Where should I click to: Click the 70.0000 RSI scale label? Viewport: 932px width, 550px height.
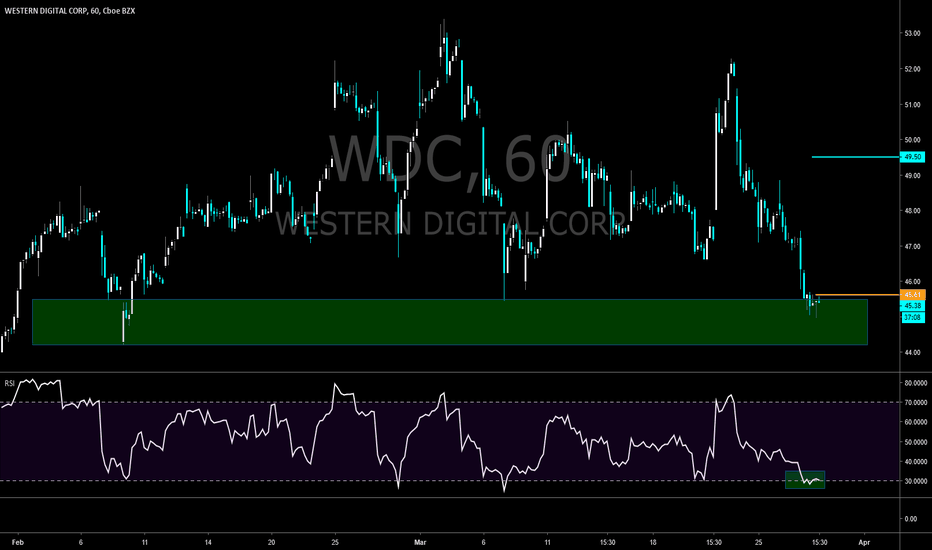915,403
